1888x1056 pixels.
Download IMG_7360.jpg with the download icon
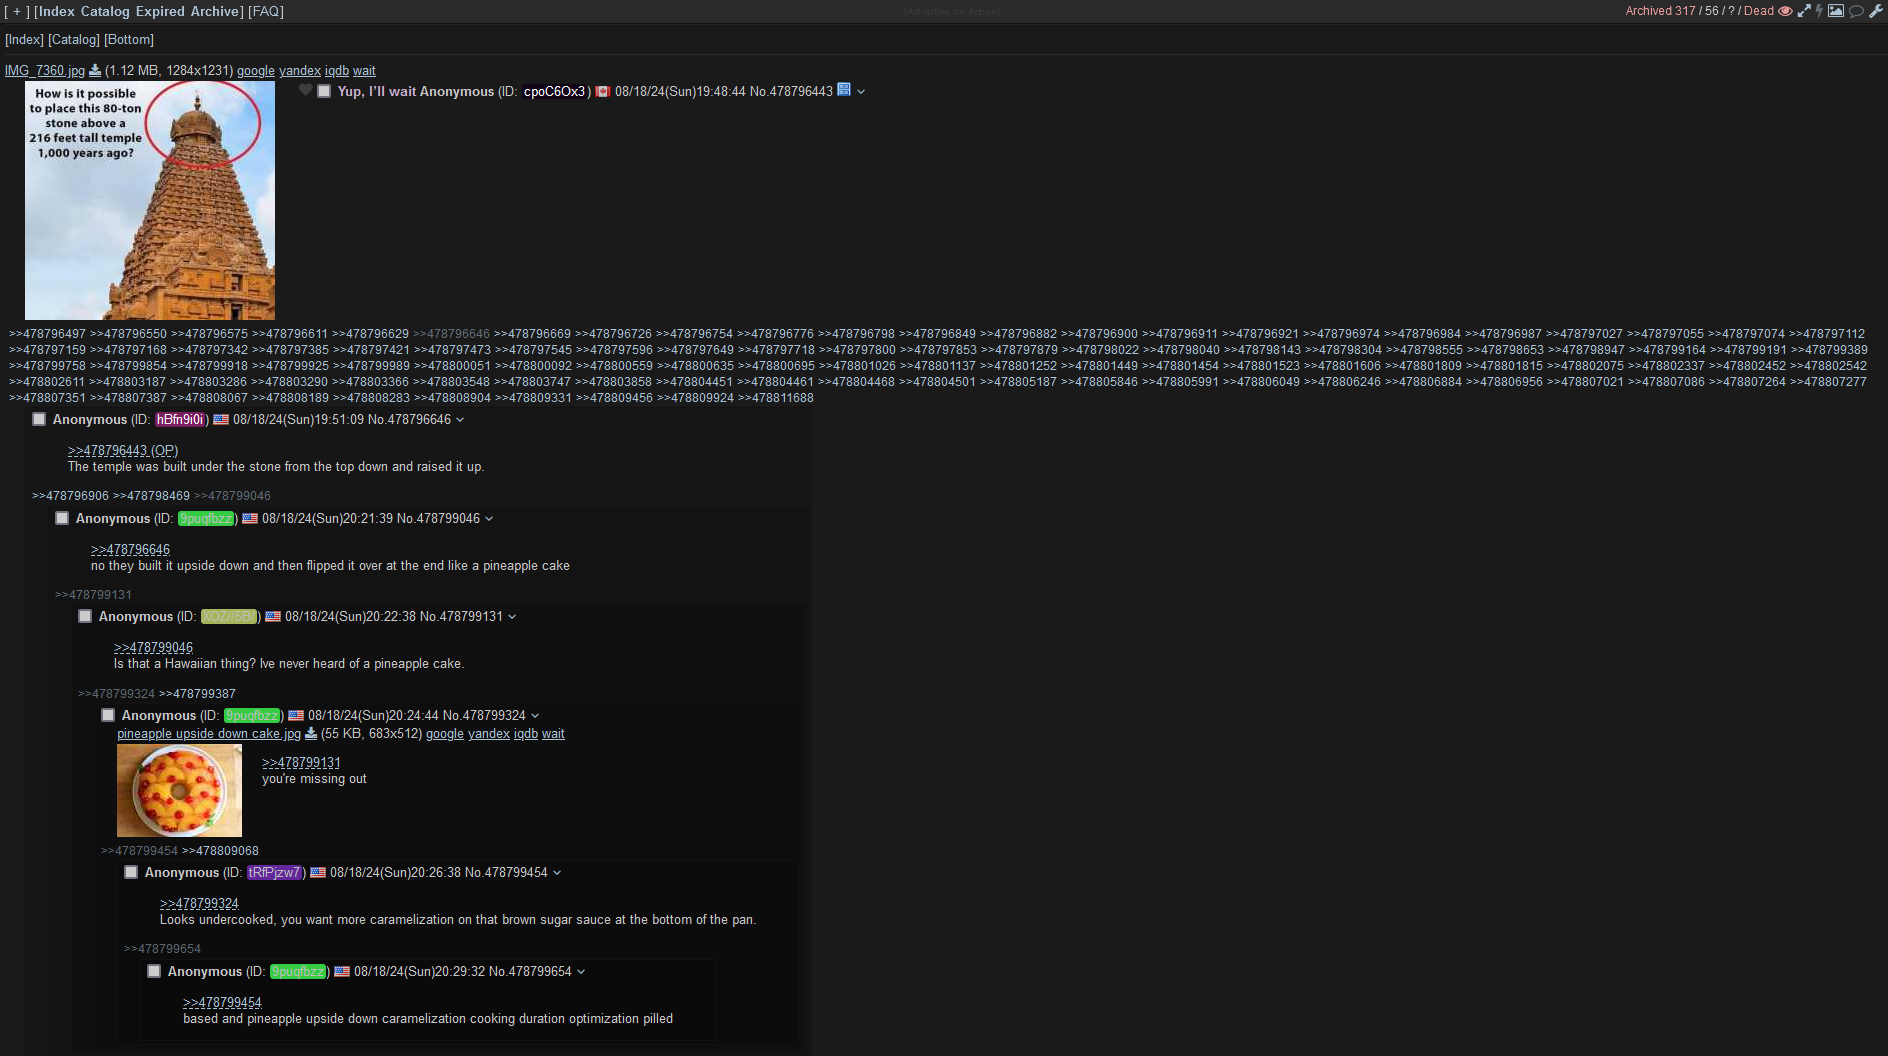[x=95, y=70]
